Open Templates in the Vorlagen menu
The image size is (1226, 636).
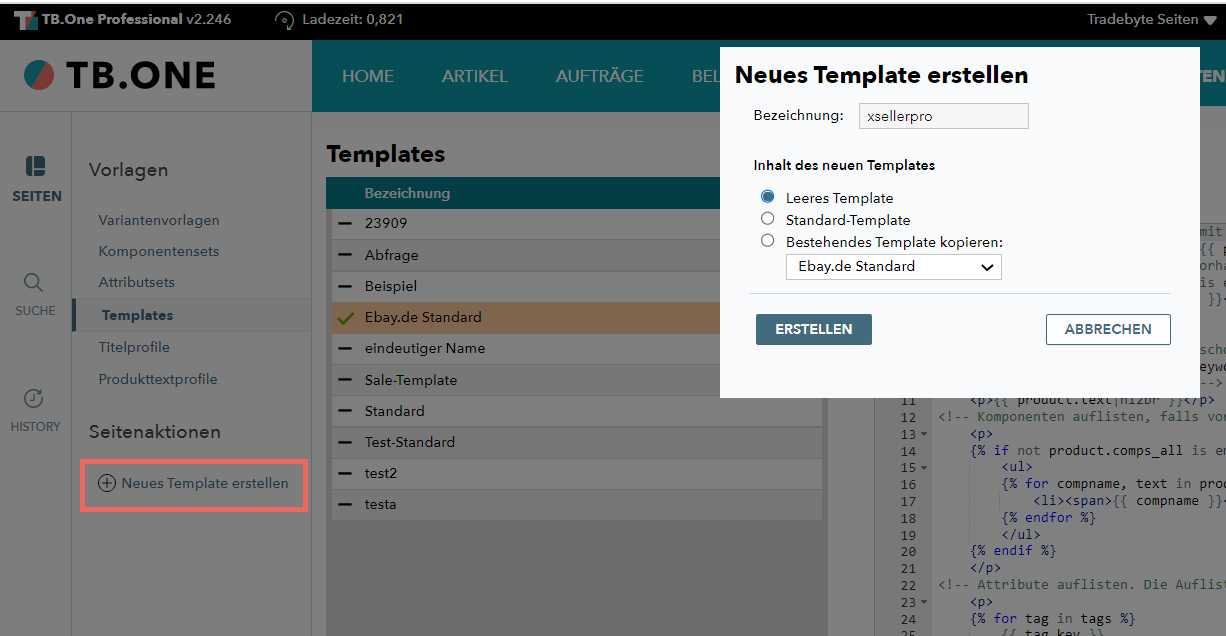138,315
